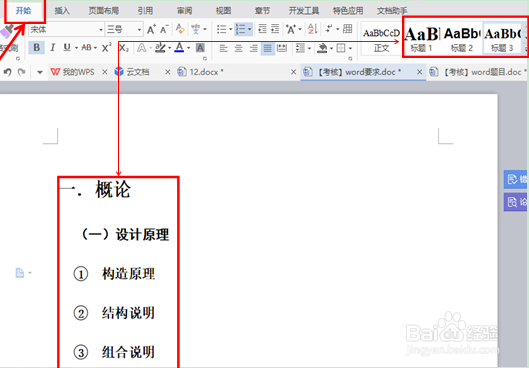Screen dimensions: 529x368
Task: Open the 三号 font size dropdown
Action: (139, 30)
